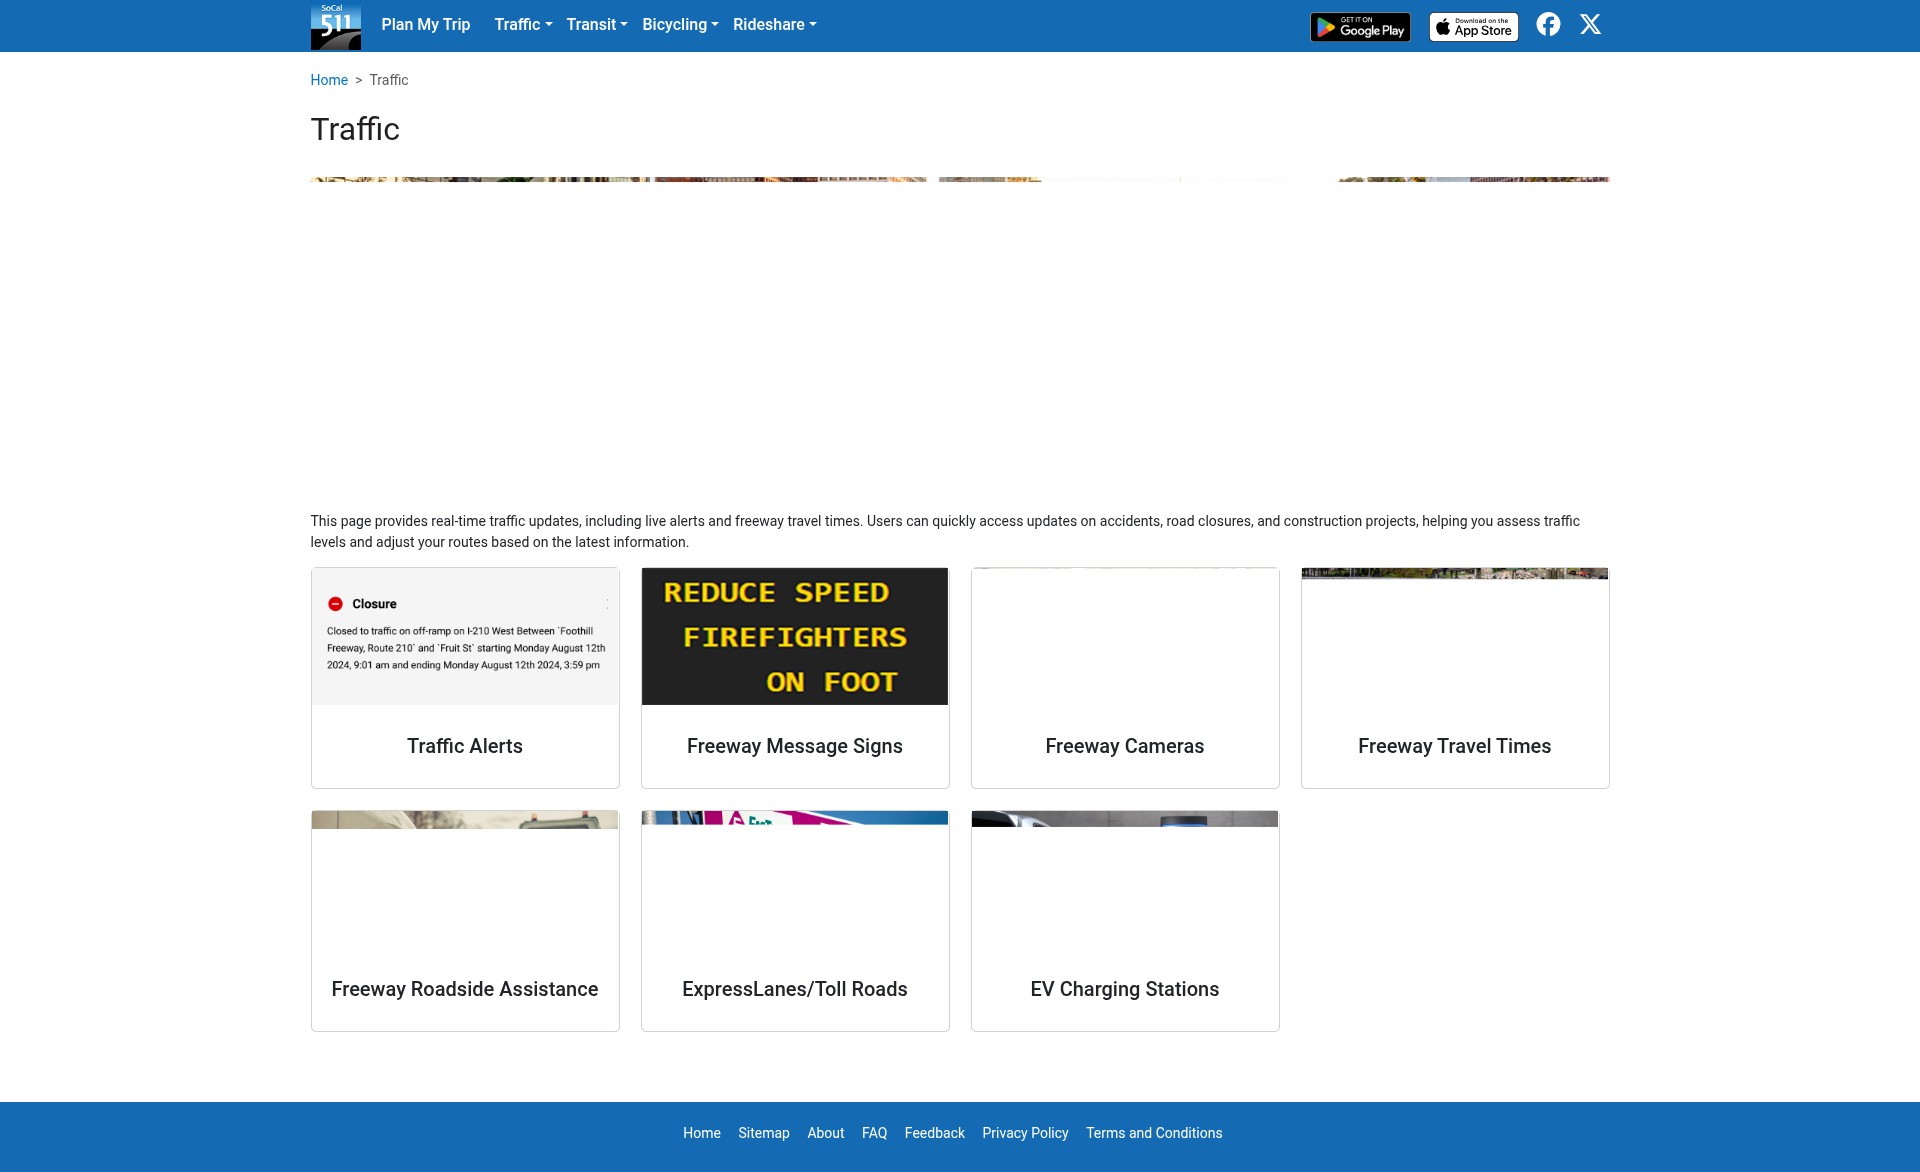This screenshot has height=1172, width=1920.
Task: Open the Freeway Travel Times card
Action: click(1455, 678)
